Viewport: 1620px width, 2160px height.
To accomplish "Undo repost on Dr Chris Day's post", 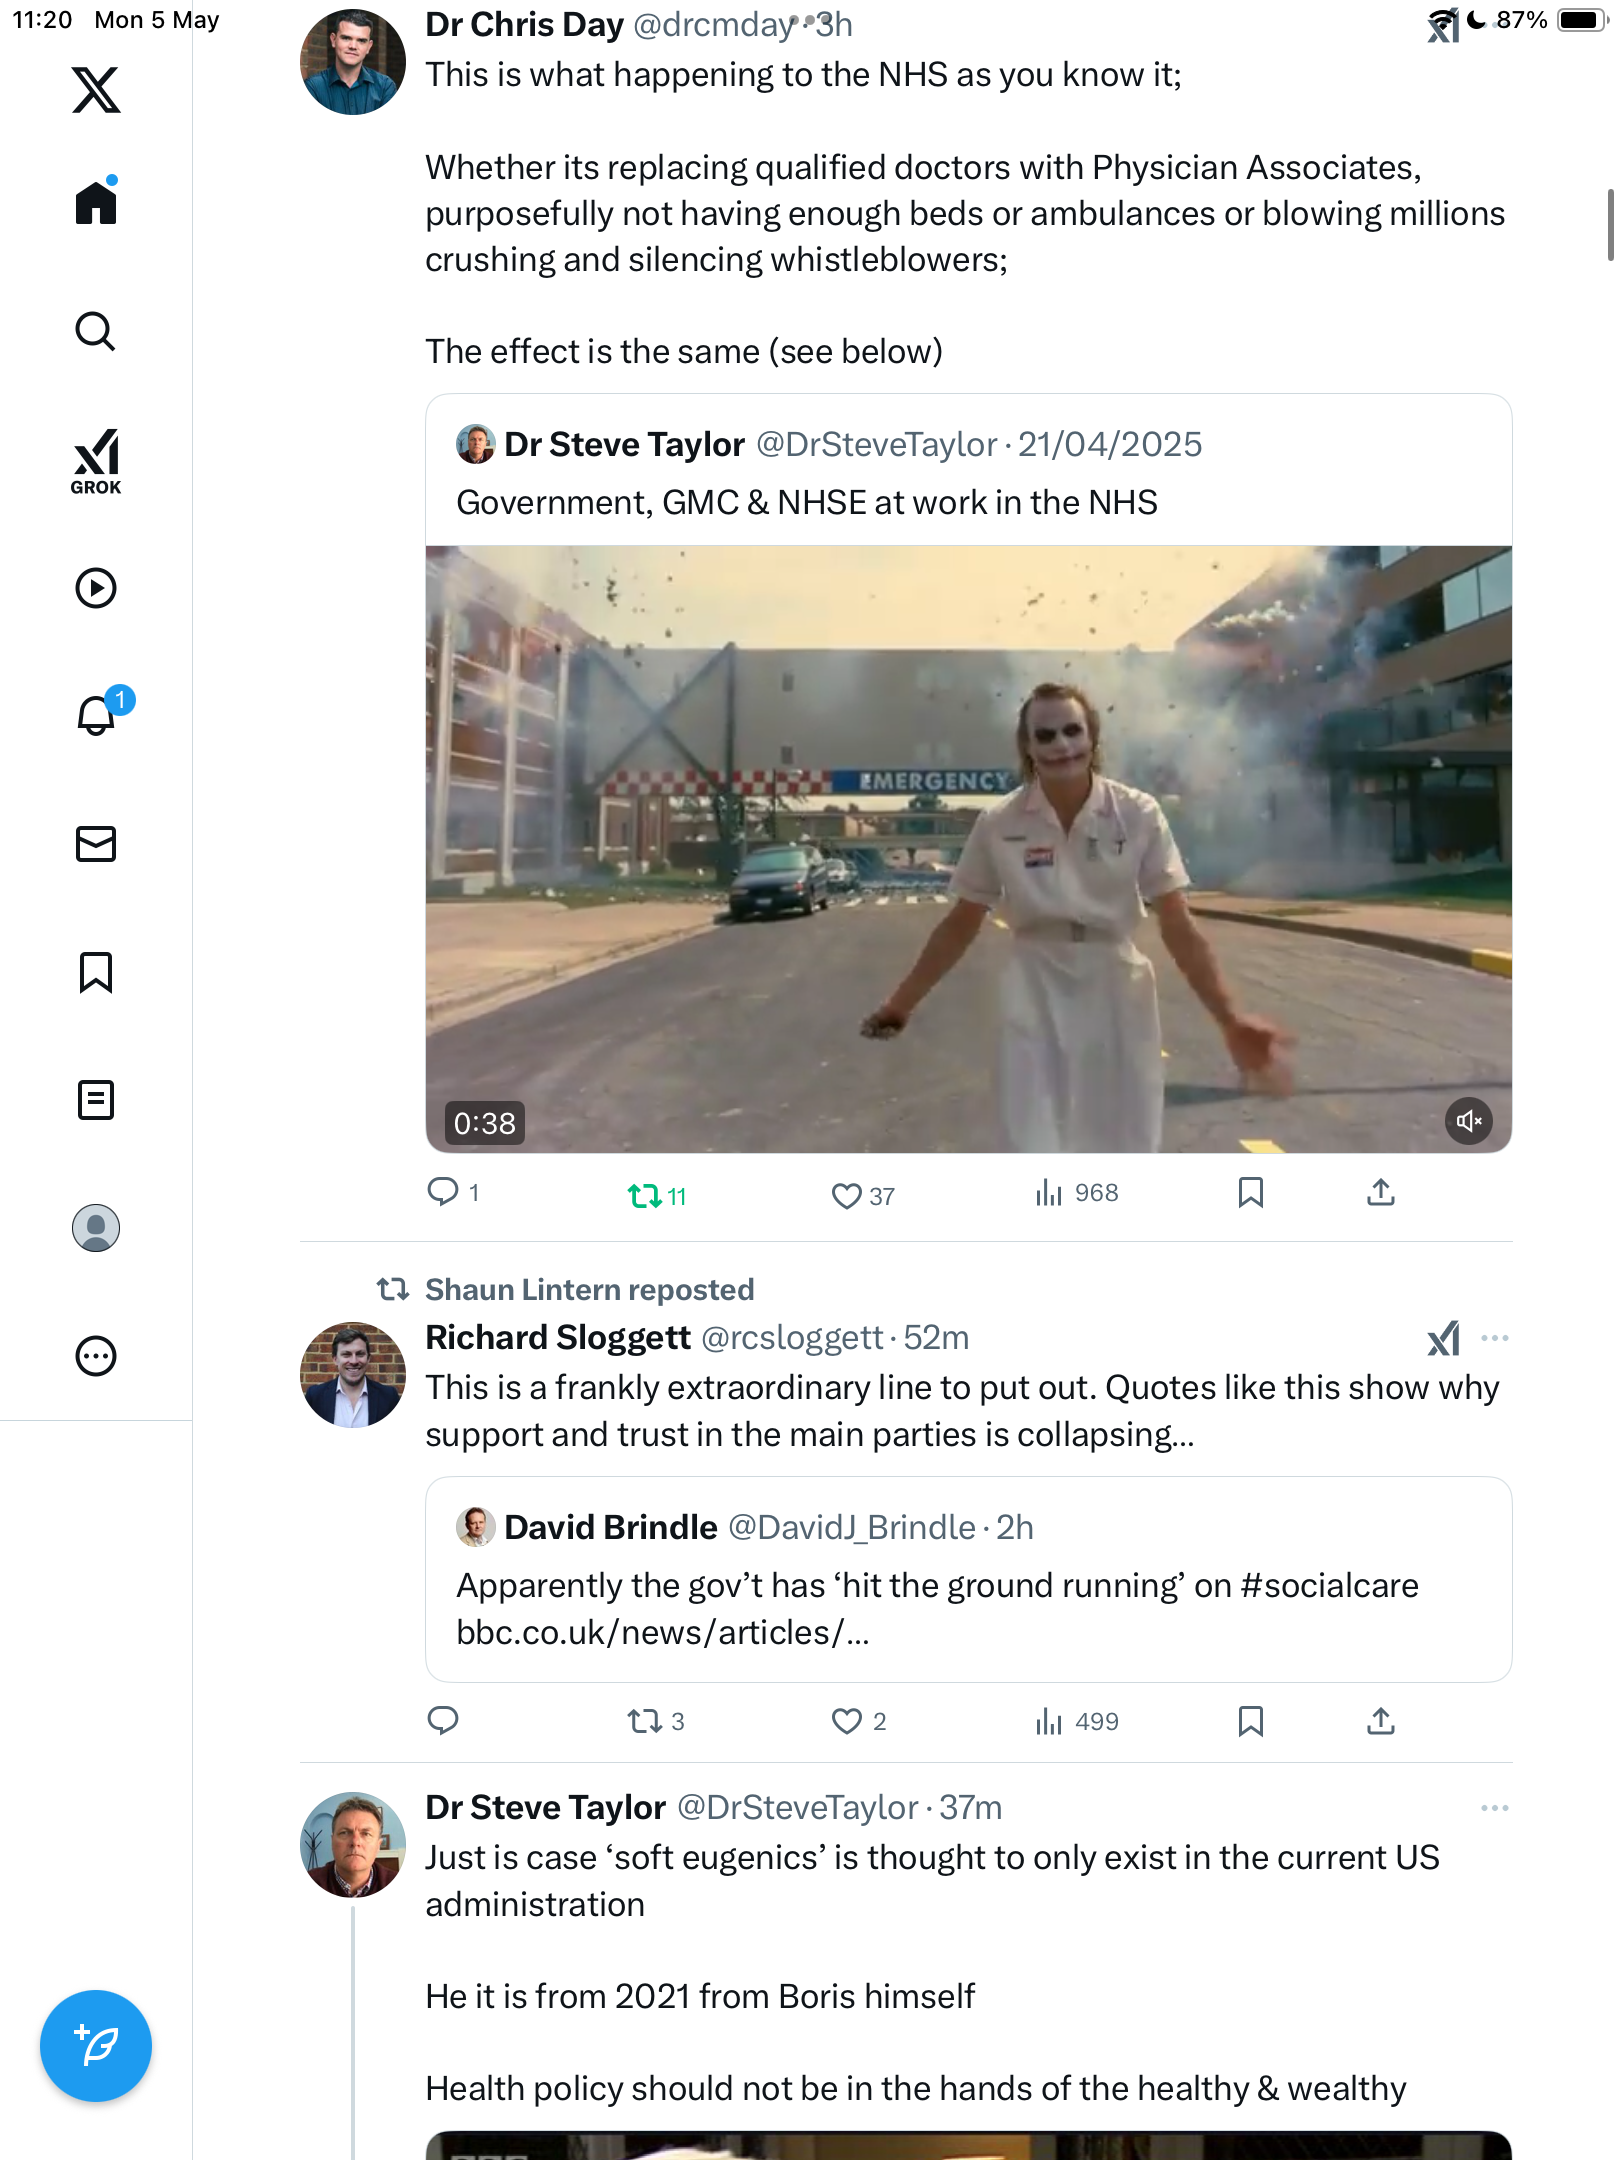I will (x=657, y=1195).
